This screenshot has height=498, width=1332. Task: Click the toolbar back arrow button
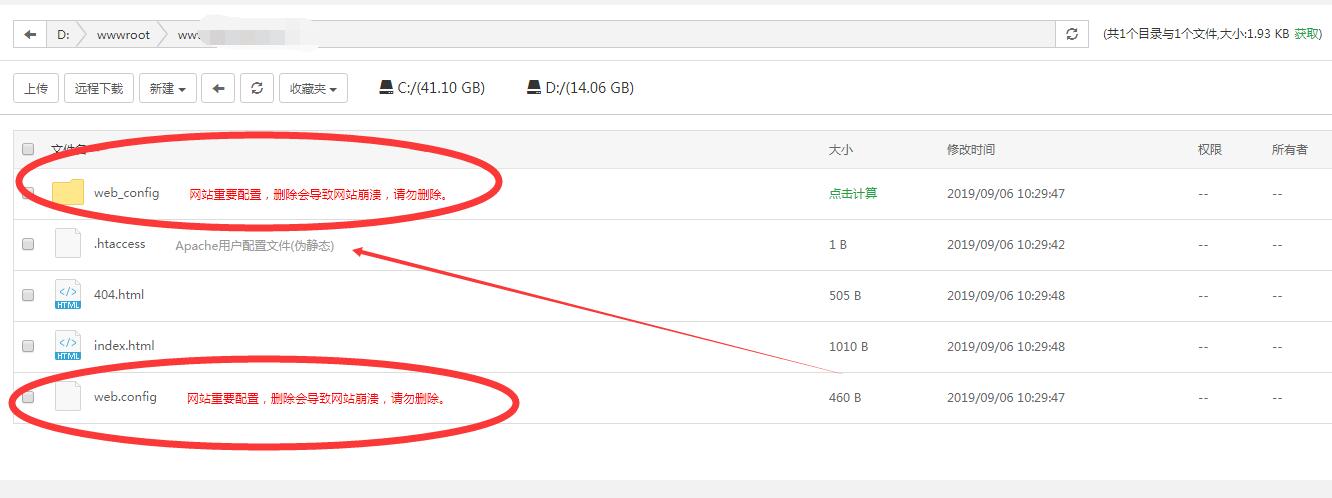tap(218, 88)
